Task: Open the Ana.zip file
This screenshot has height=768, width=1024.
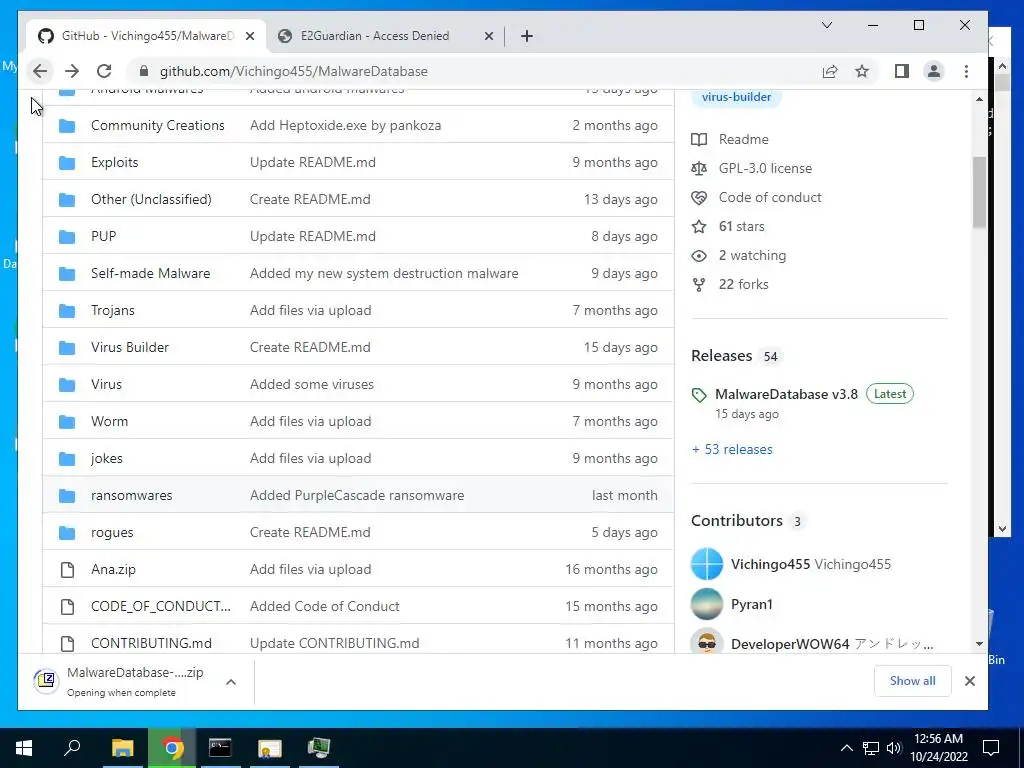Action: point(113,569)
